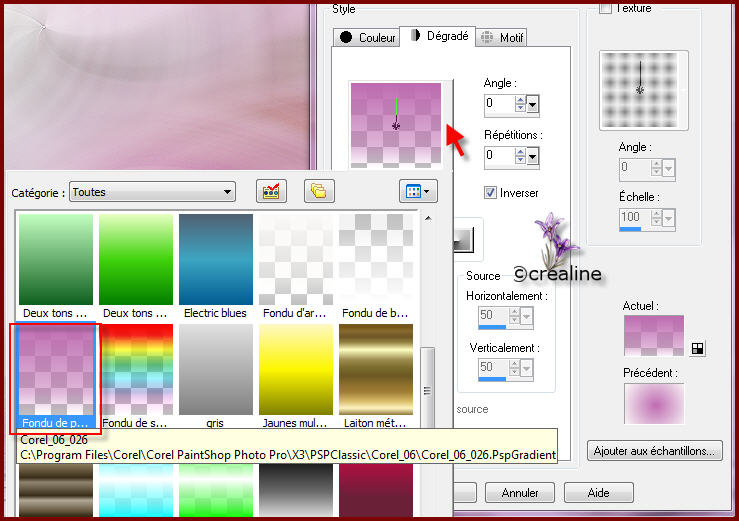Adjust the Horizontalement spinner arrows
This screenshot has width=739, height=521.
514,316
